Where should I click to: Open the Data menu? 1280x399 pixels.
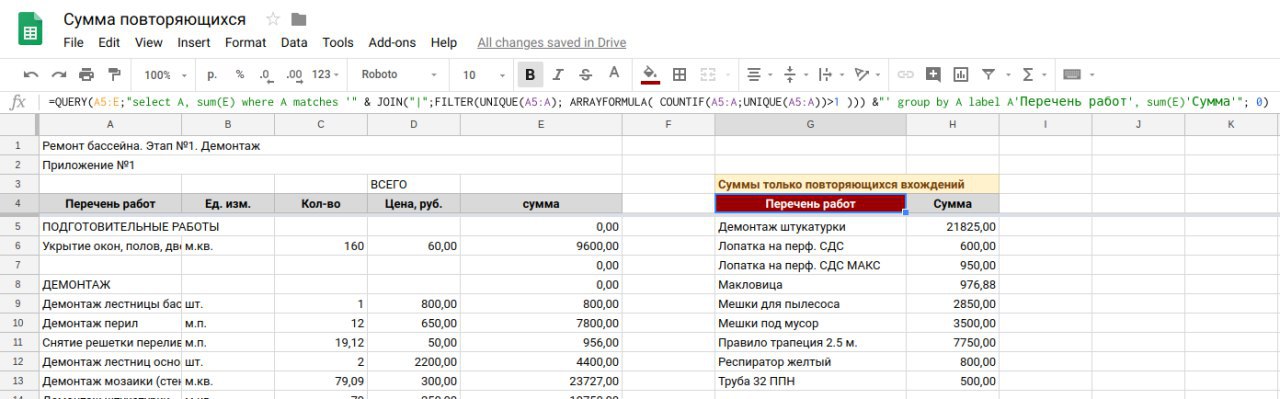tap(294, 43)
